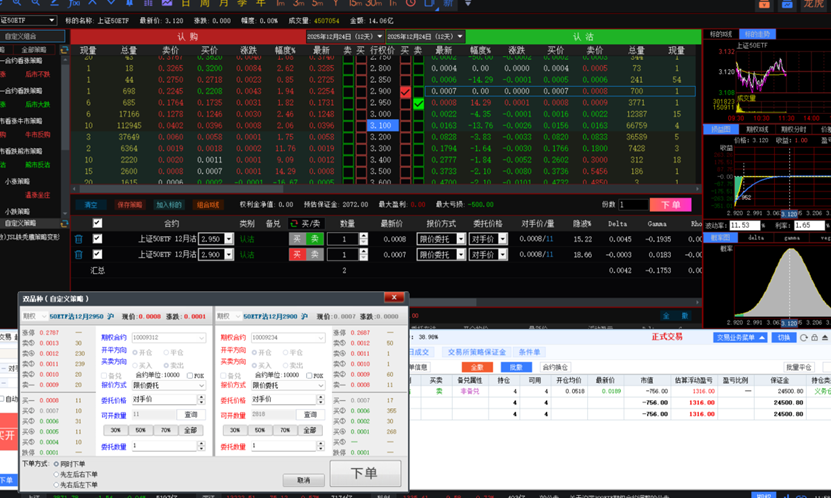Click the 买/卖 swap direction icon
The width and height of the screenshot is (831, 498).
click(x=294, y=224)
